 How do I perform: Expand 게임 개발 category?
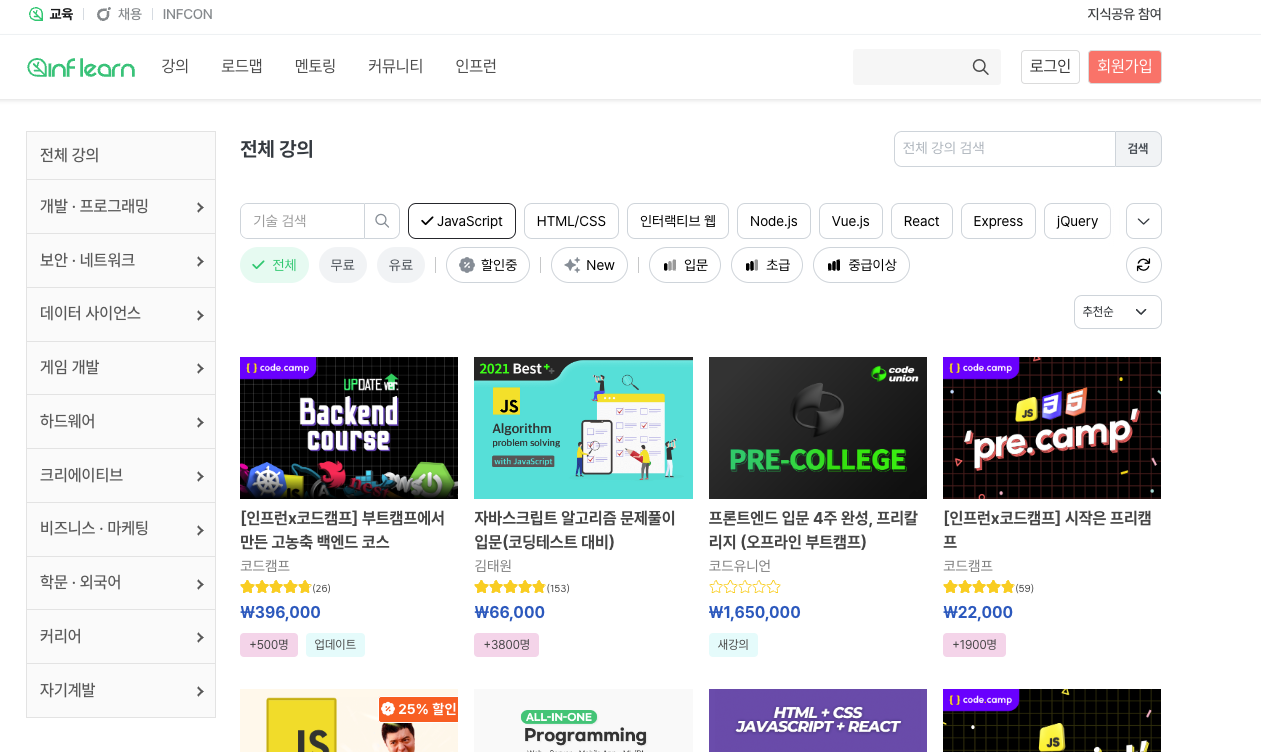(121, 368)
